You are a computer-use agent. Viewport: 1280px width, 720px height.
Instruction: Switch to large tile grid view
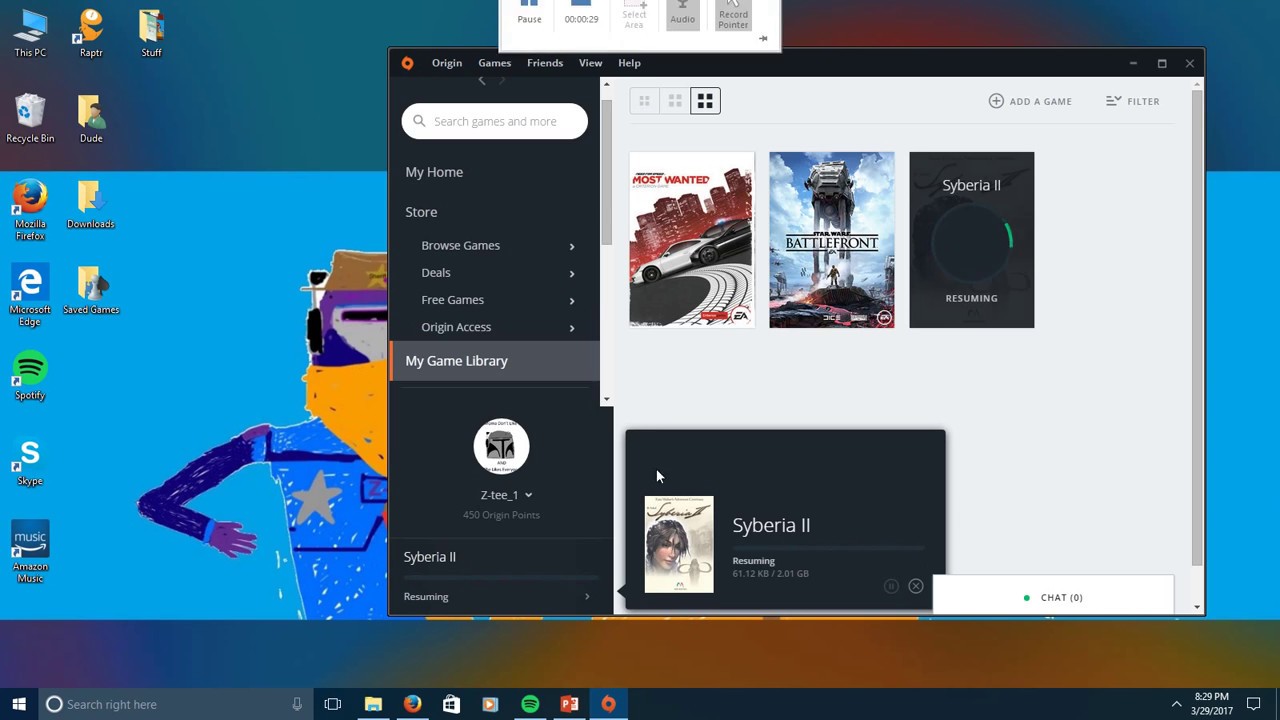[705, 101]
